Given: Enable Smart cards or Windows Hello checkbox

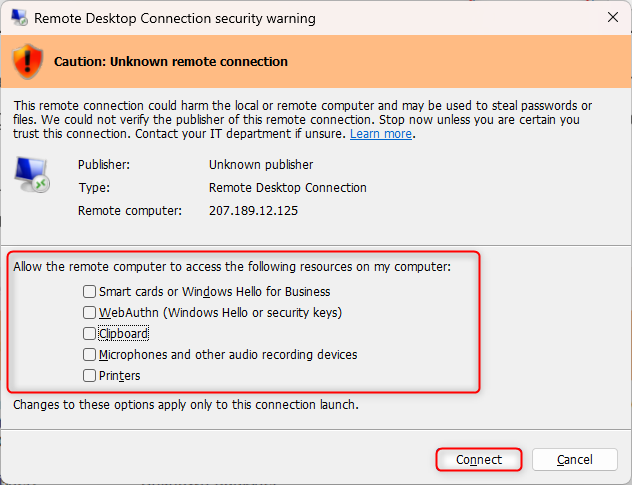Looking at the screenshot, I should 90,292.
